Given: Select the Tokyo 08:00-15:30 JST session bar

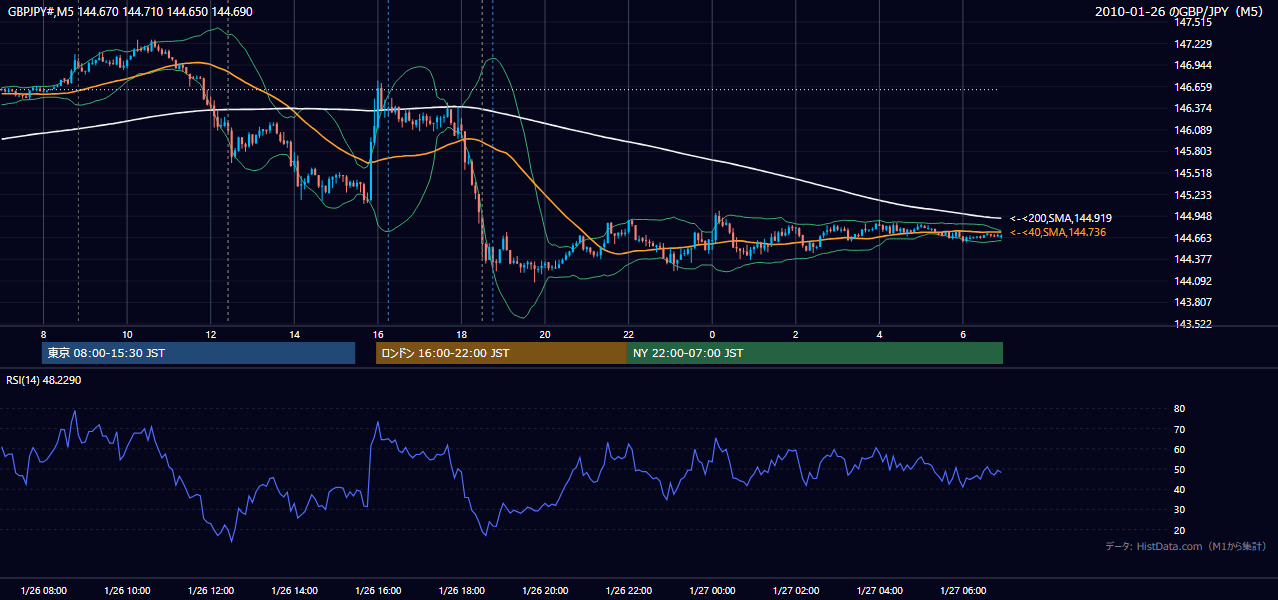Looking at the screenshot, I should pos(199,353).
